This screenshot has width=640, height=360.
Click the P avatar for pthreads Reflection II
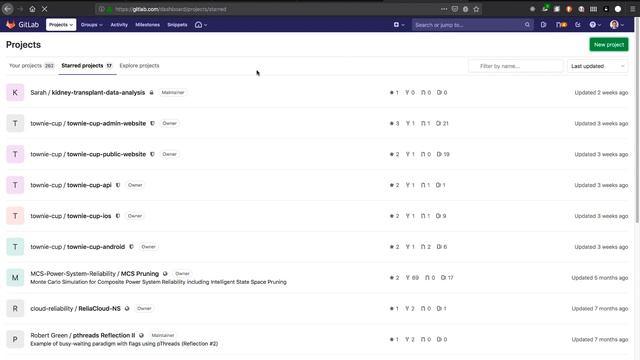(x=15, y=339)
